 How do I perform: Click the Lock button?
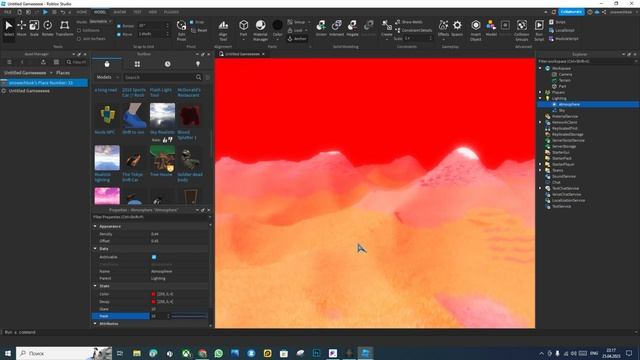[298, 30]
